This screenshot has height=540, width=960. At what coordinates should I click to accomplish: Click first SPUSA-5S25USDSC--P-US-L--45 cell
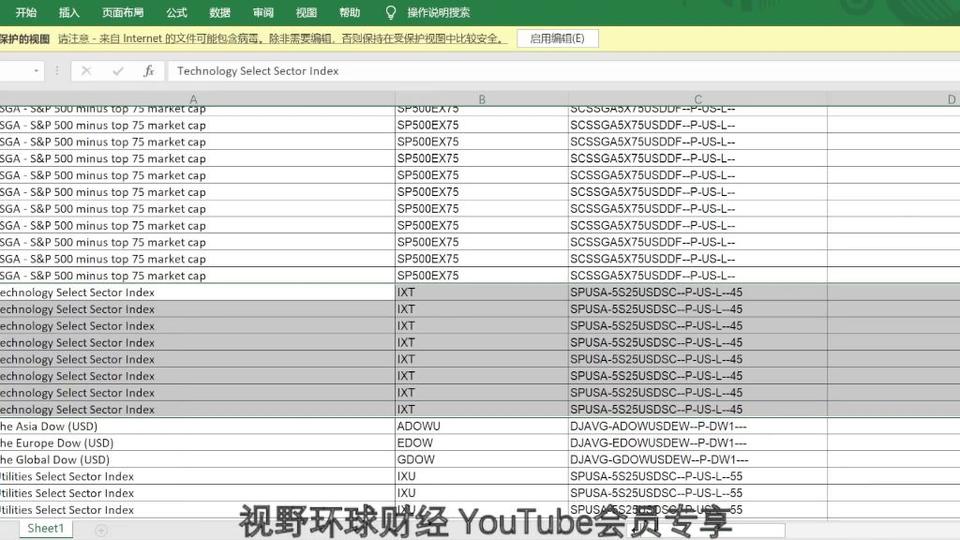click(x=698, y=292)
